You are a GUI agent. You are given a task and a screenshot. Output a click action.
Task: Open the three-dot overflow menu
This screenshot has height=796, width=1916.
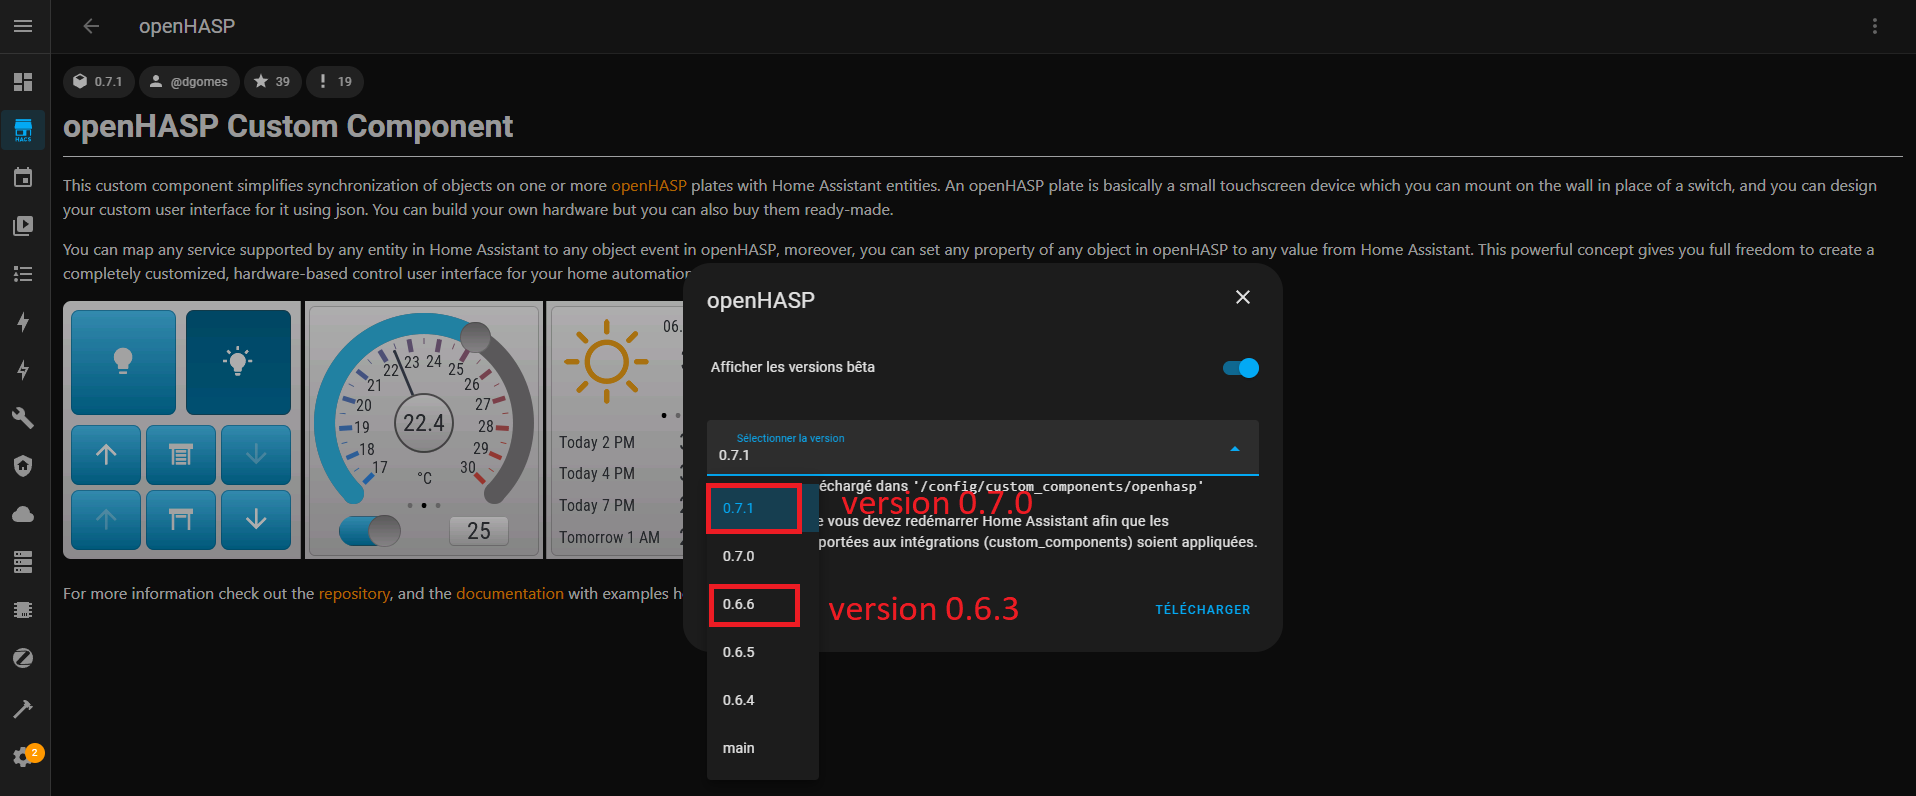click(x=1875, y=26)
